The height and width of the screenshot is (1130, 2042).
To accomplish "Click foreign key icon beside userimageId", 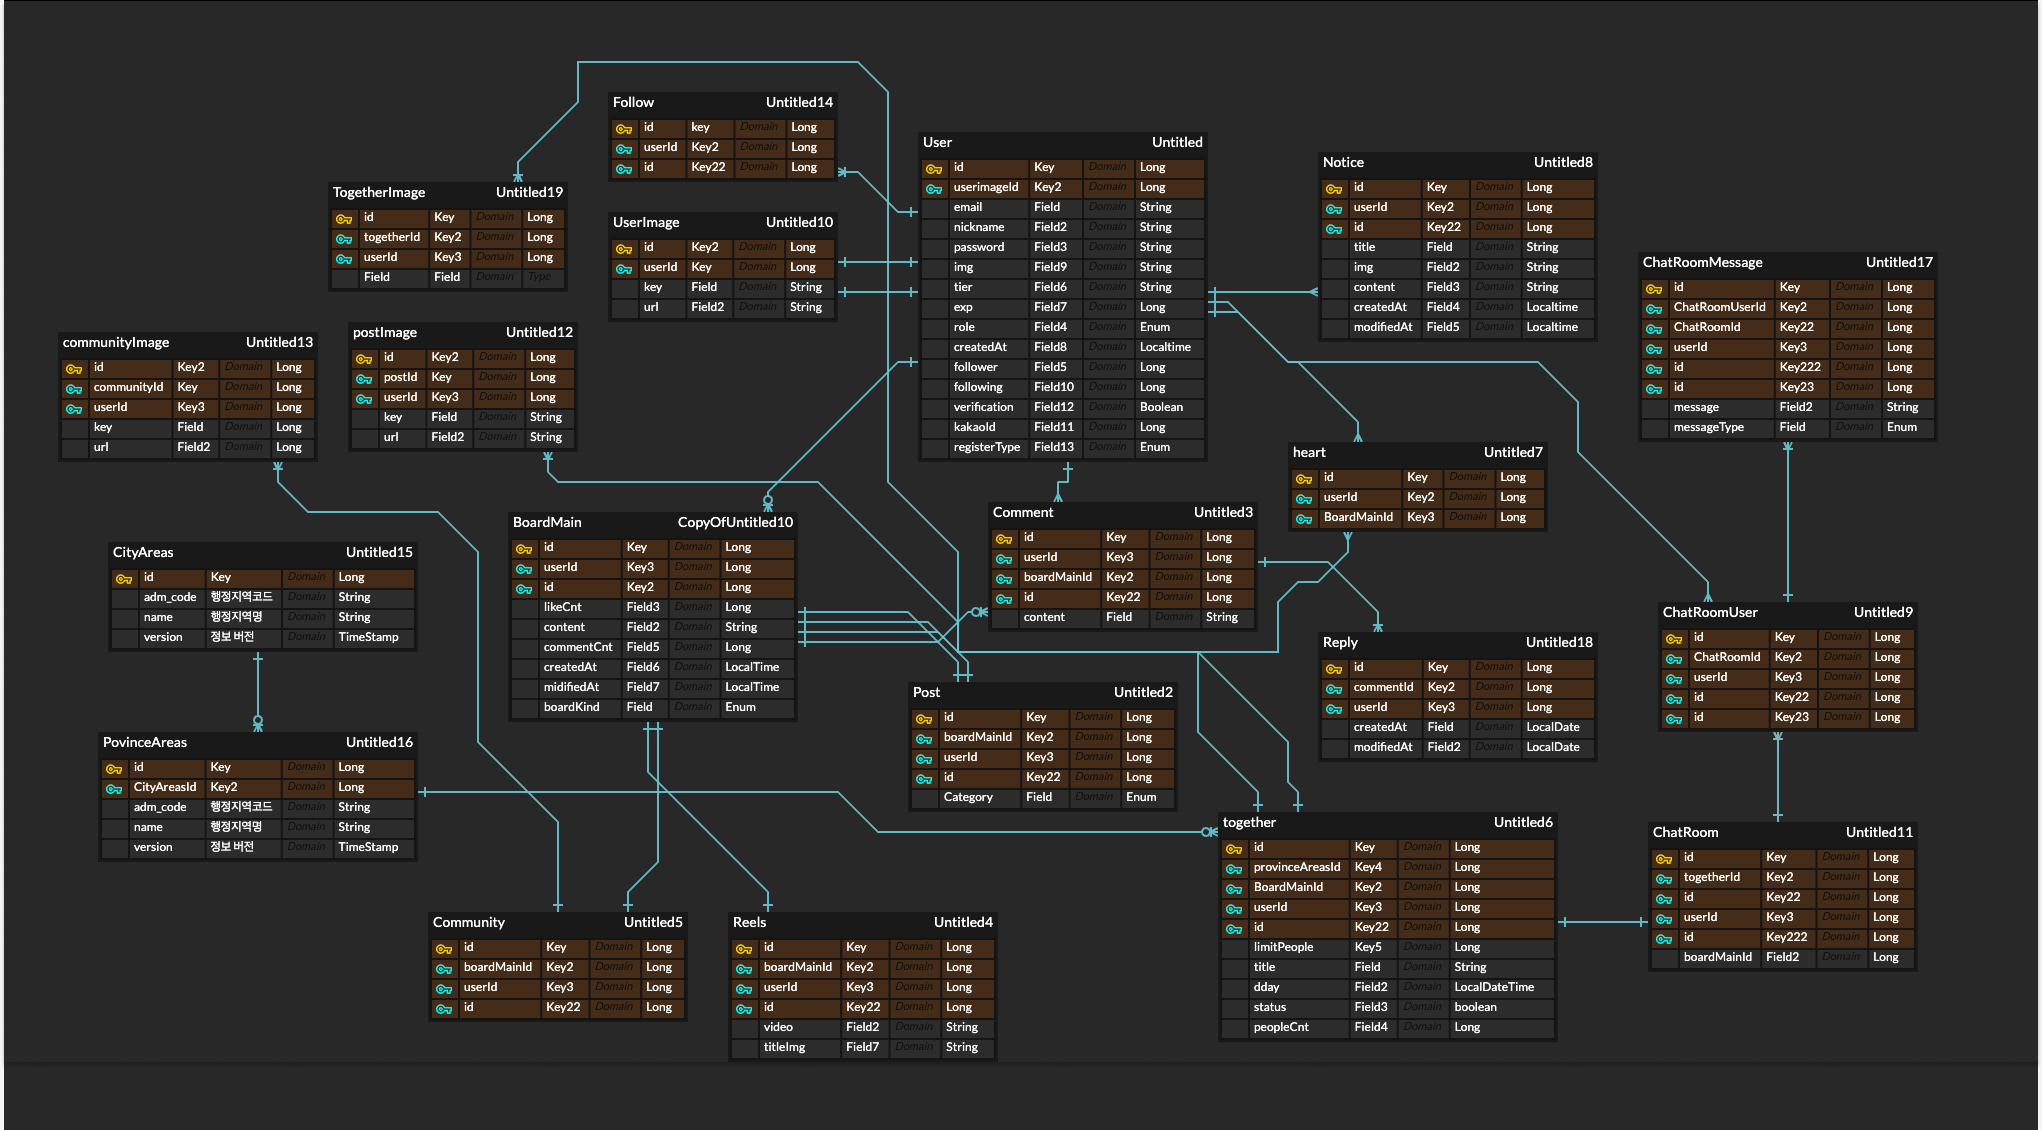I will (933, 188).
